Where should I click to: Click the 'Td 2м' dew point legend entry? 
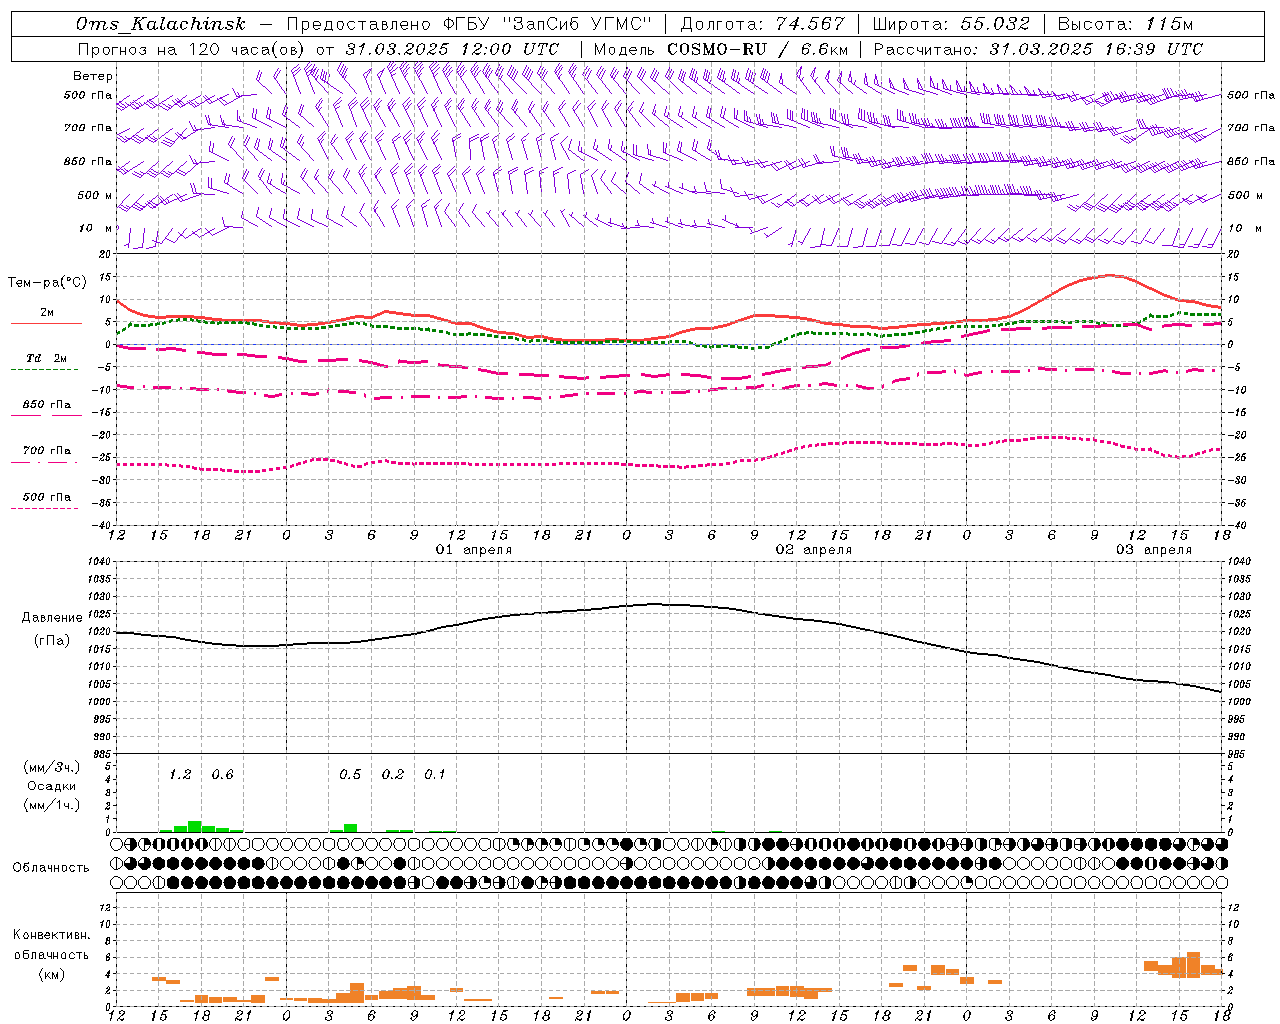47,358
